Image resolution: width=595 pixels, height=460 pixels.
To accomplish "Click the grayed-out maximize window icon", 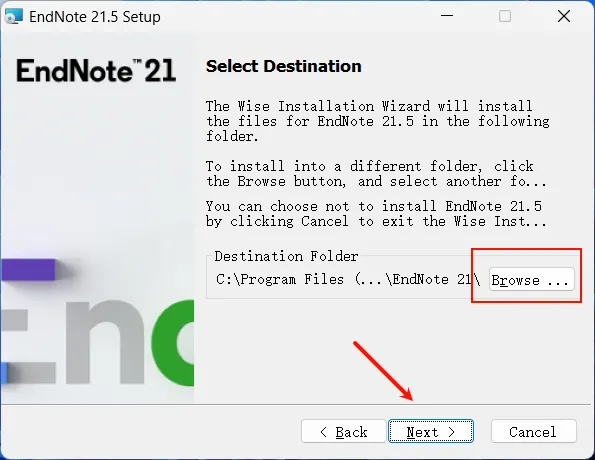I will 505,16.
